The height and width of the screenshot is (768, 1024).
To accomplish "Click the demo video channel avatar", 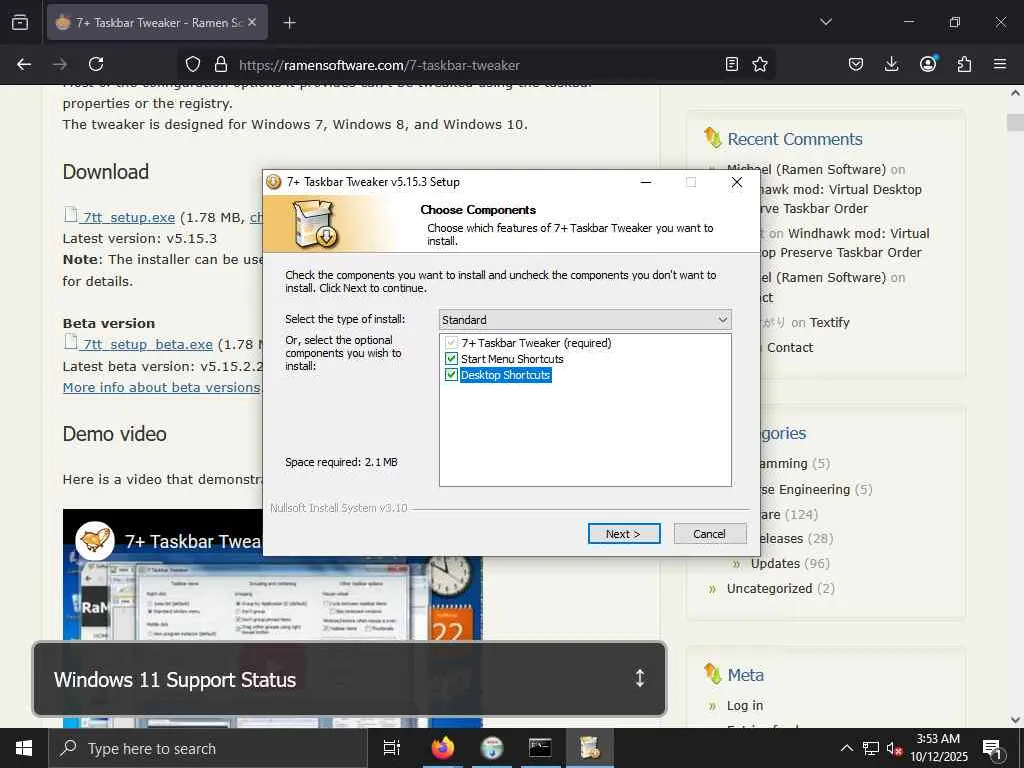I will pyautogui.click(x=95, y=541).
